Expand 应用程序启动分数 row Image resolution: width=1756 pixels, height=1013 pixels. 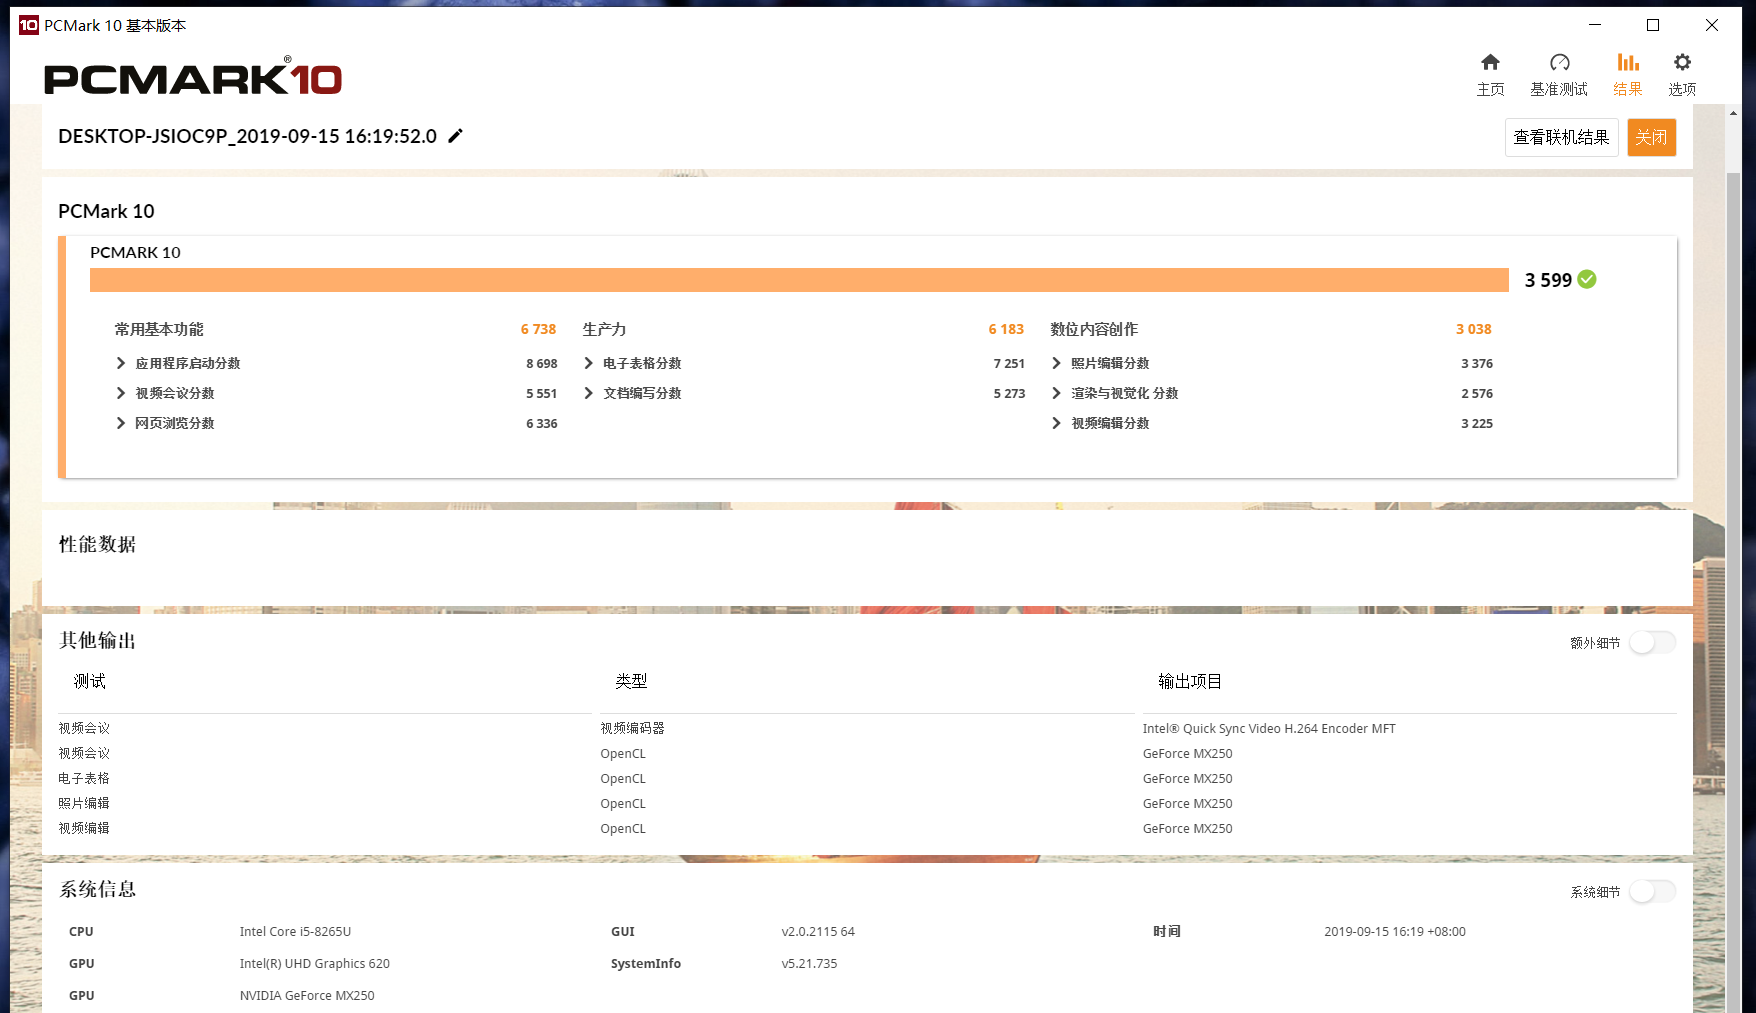point(121,363)
